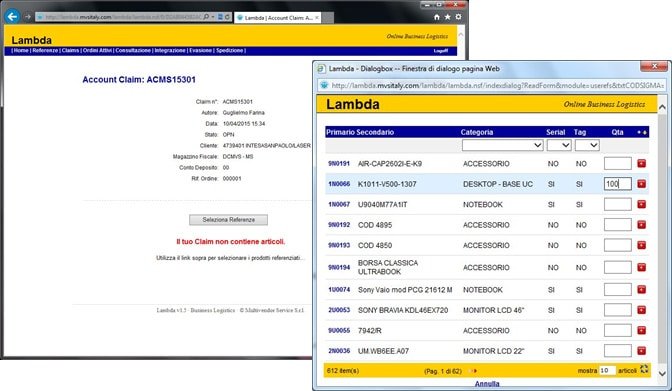Click the mostra articoli count field
This screenshot has width=672, height=391.
(x=607, y=370)
